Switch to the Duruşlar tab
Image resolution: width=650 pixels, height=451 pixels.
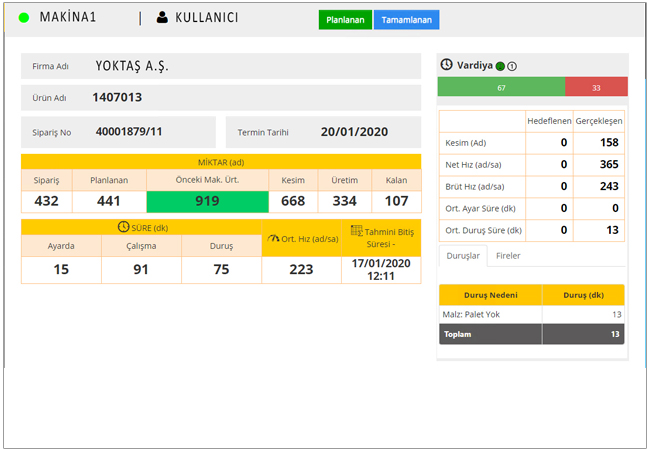click(463, 256)
